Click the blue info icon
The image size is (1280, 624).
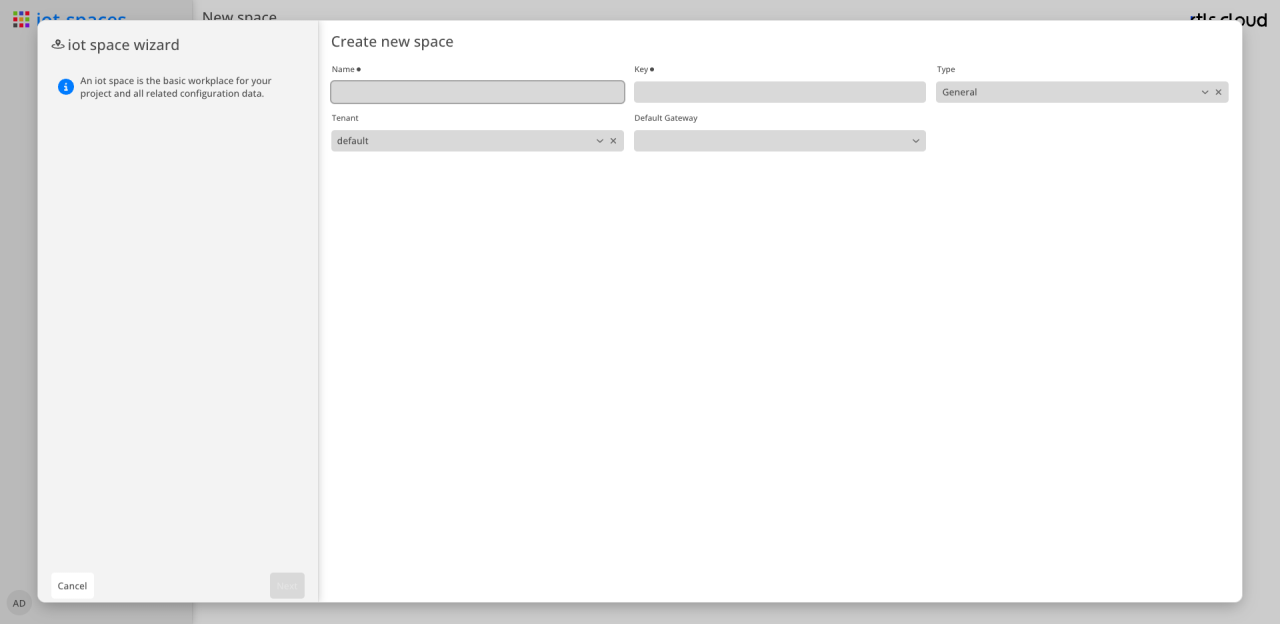tap(66, 87)
